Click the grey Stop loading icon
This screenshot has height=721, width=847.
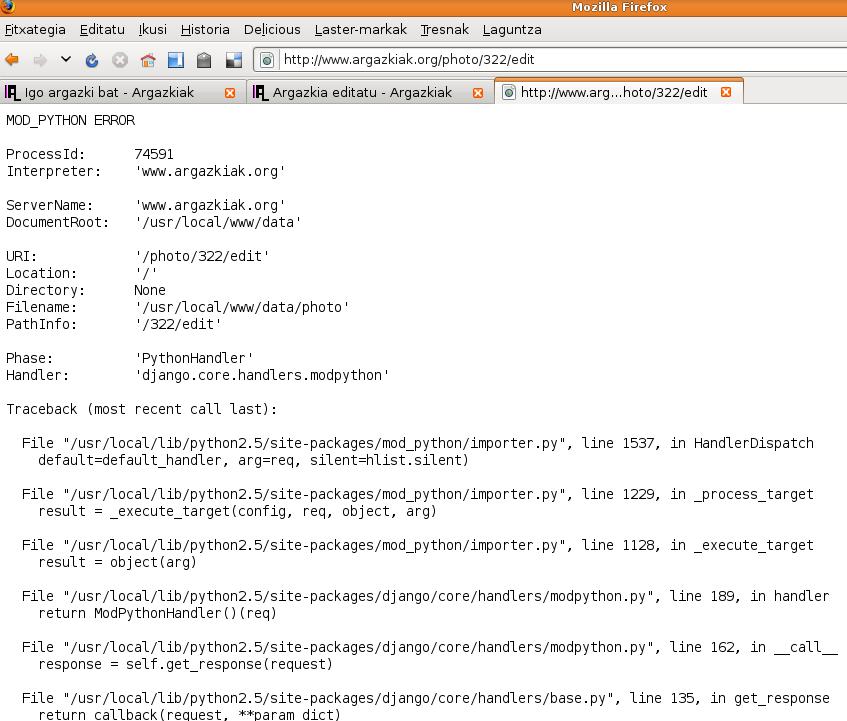coord(120,60)
